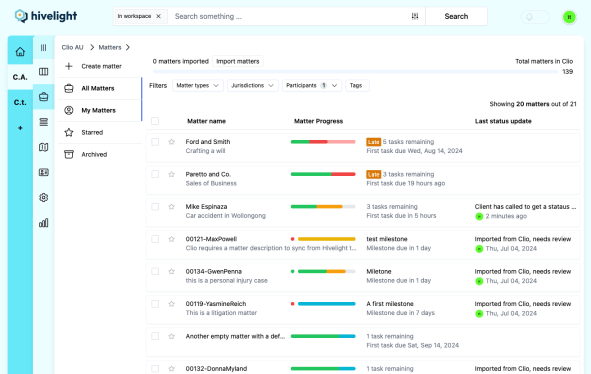591x374 pixels.
Task: Open Archived matters list
Action: pos(100,154)
